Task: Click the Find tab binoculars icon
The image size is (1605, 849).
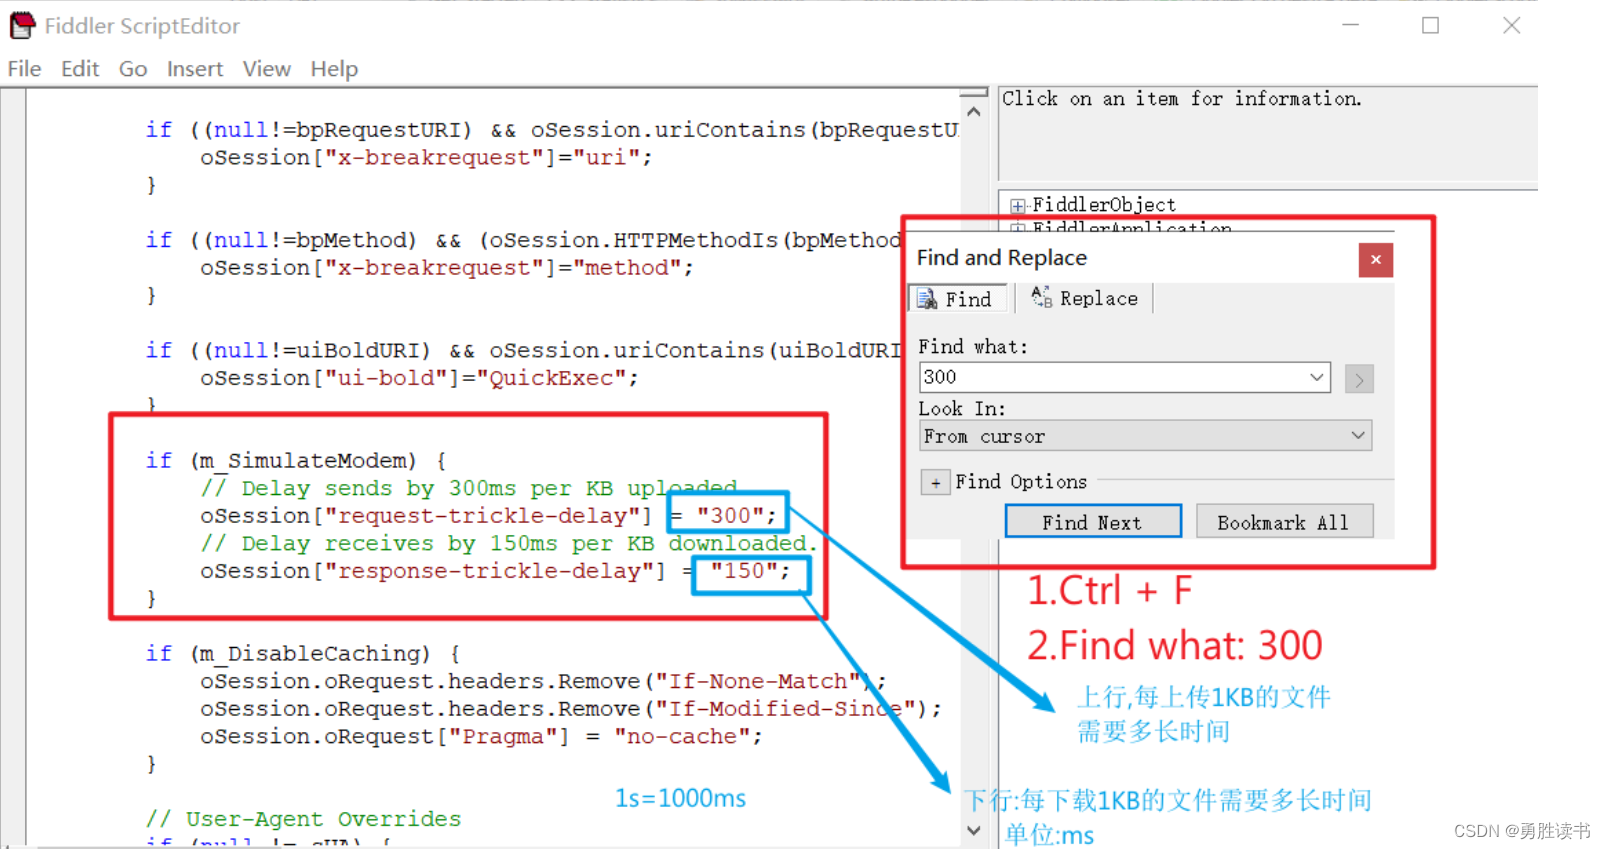Action: 927,299
